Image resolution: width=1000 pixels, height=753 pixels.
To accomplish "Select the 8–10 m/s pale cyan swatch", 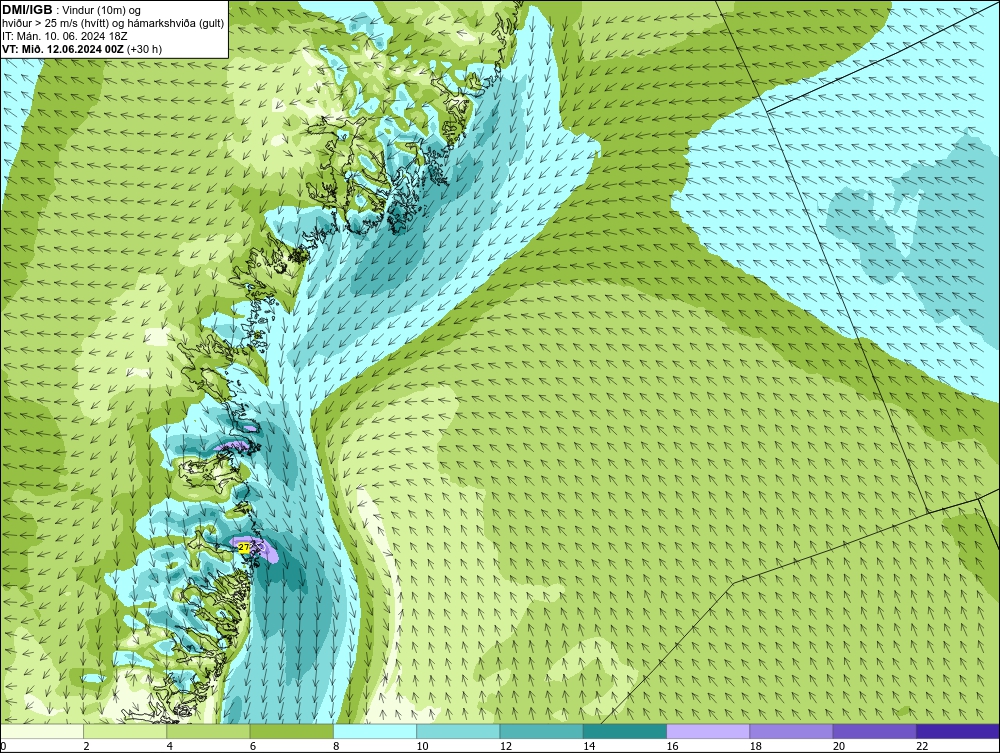I will point(375,731).
